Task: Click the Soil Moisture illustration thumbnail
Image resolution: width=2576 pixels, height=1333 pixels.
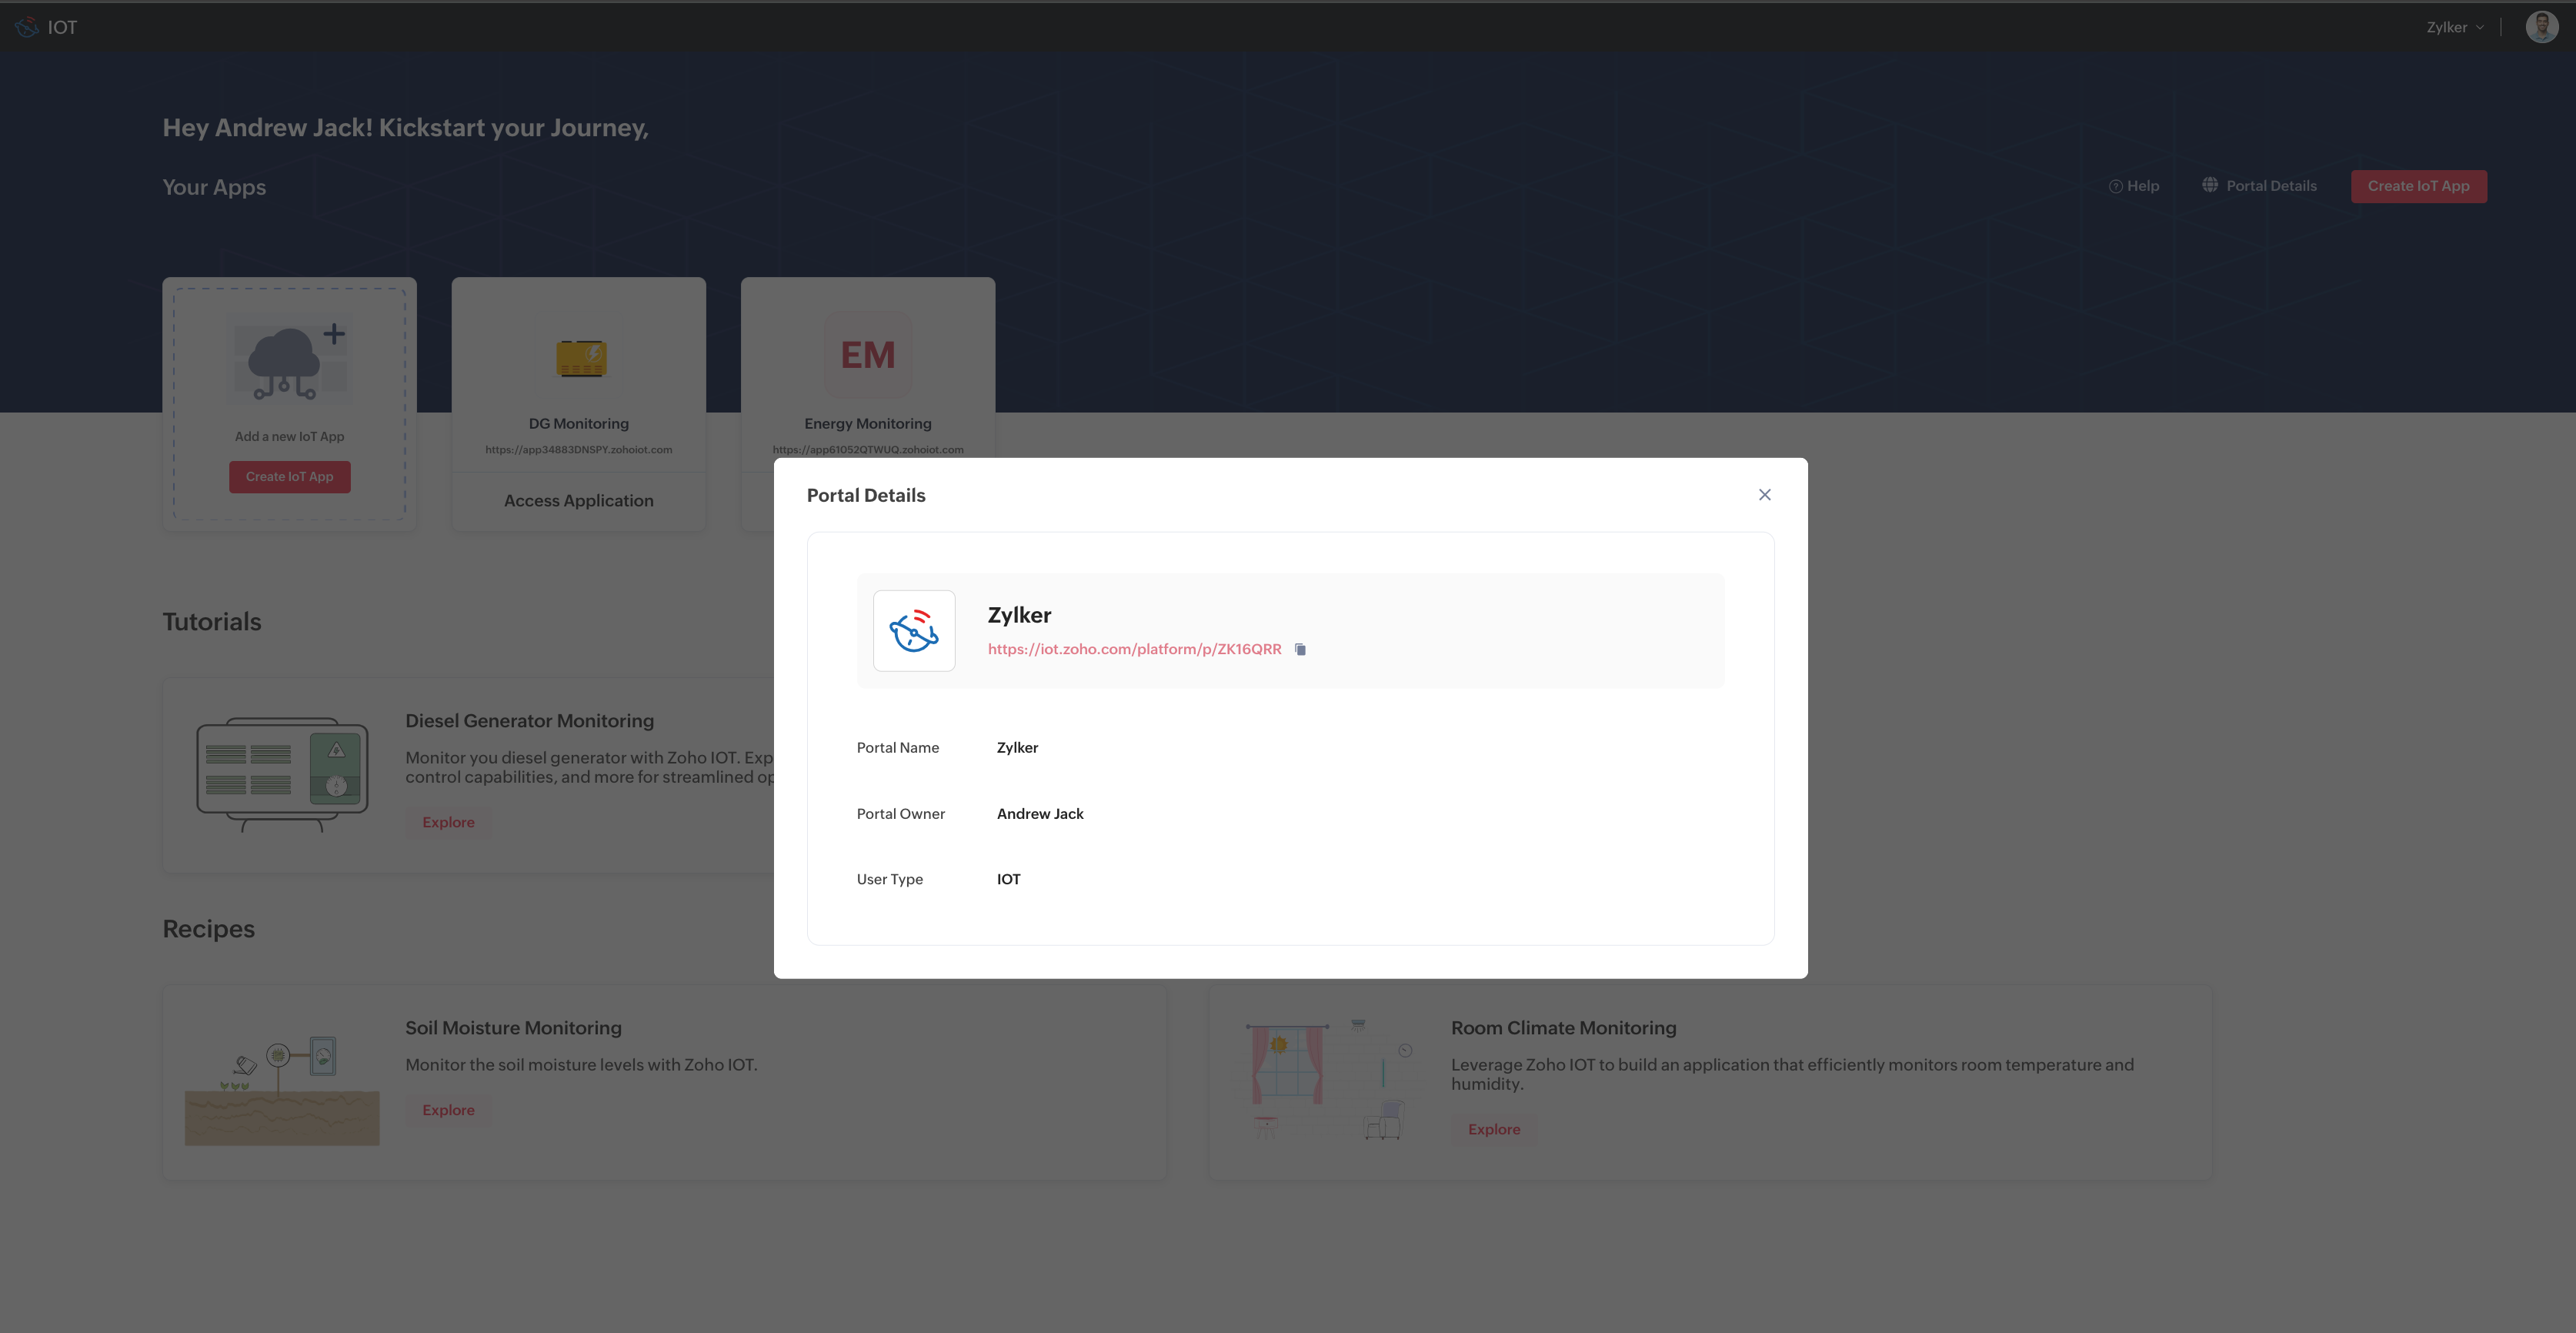Action: pos(282,1090)
